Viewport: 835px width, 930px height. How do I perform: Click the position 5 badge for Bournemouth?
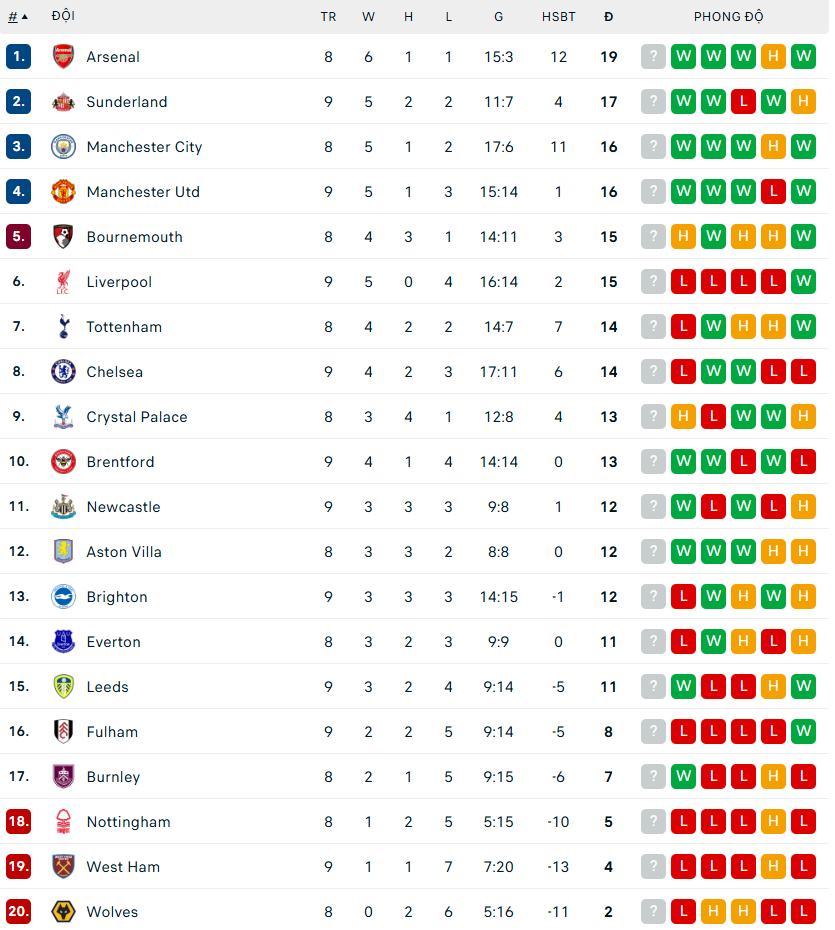tap(19, 237)
